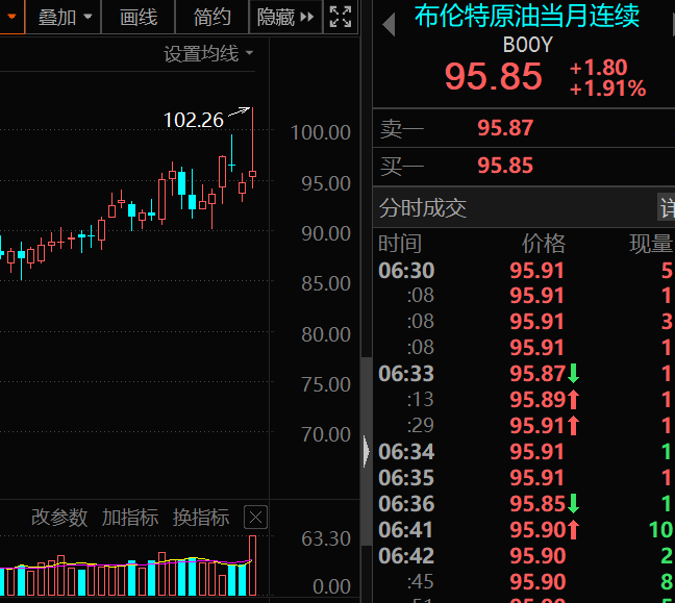Click 加指标 to add indicator
This screenshot has width=675, height=604.
tap(130, 517)
